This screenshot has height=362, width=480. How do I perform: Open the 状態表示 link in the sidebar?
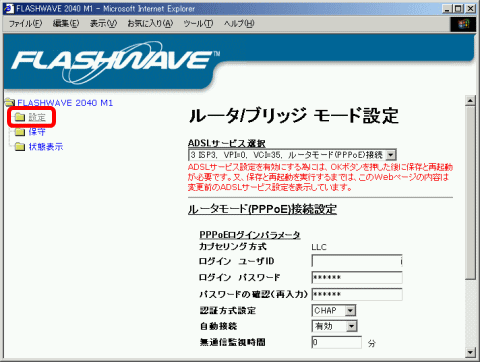(46, 147)
